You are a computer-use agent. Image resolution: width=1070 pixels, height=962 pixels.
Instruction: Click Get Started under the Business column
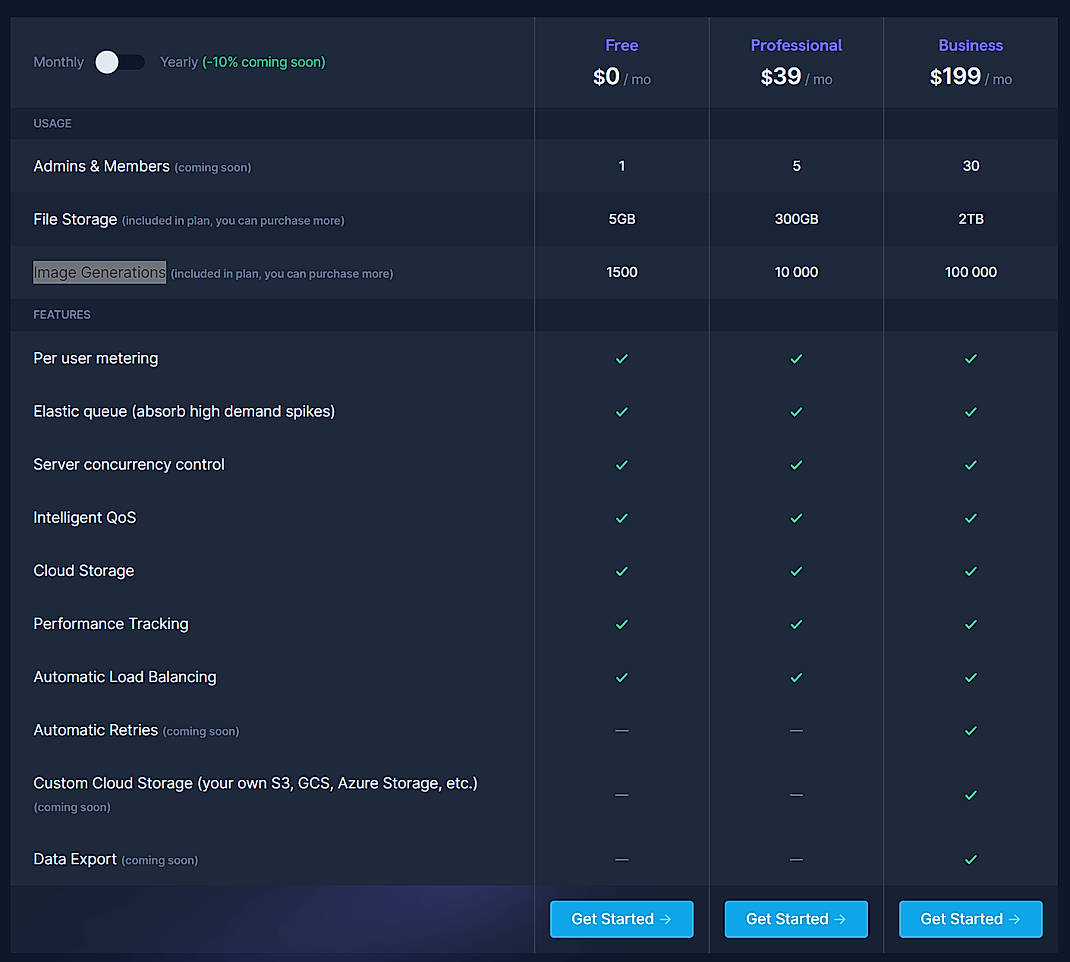(x=970, y=919)
